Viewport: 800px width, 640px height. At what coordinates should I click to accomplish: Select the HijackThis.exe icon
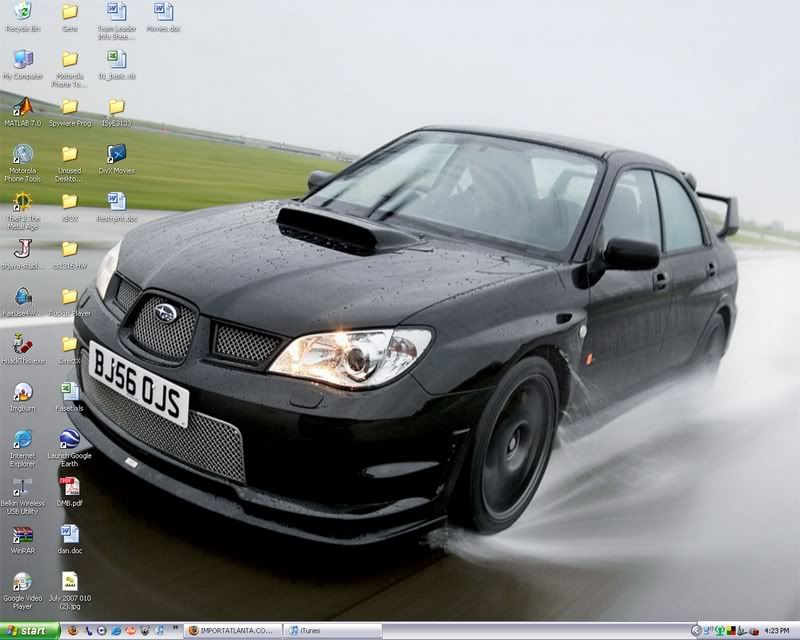(x=22, y=343)
